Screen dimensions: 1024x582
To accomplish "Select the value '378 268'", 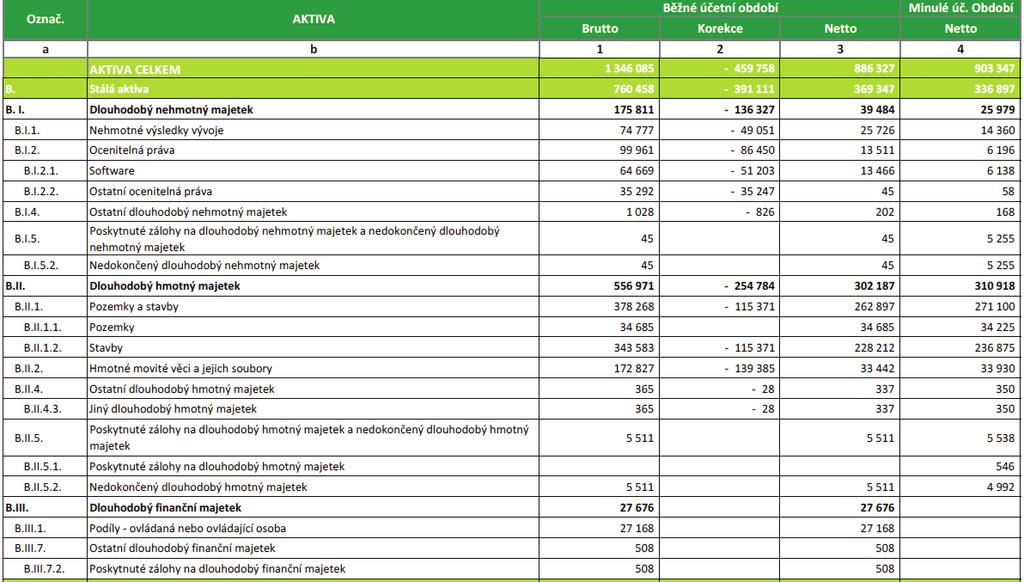I will tap(633, 306).
